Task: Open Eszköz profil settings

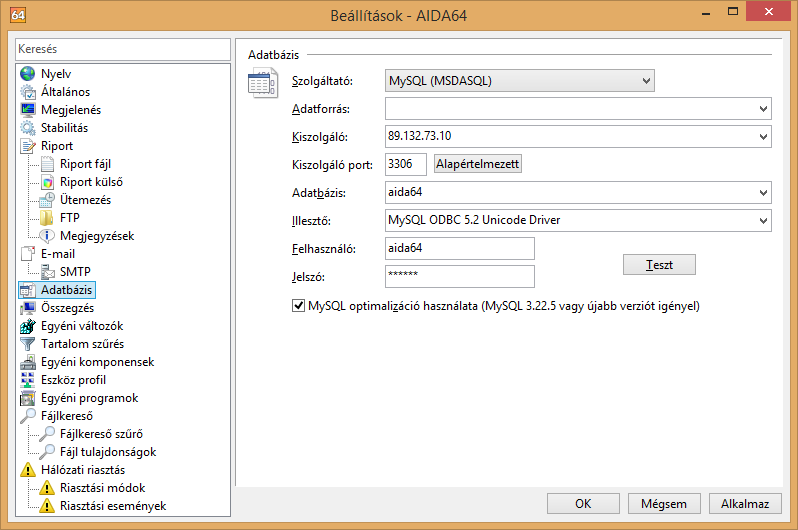Action: click(73, 380)
